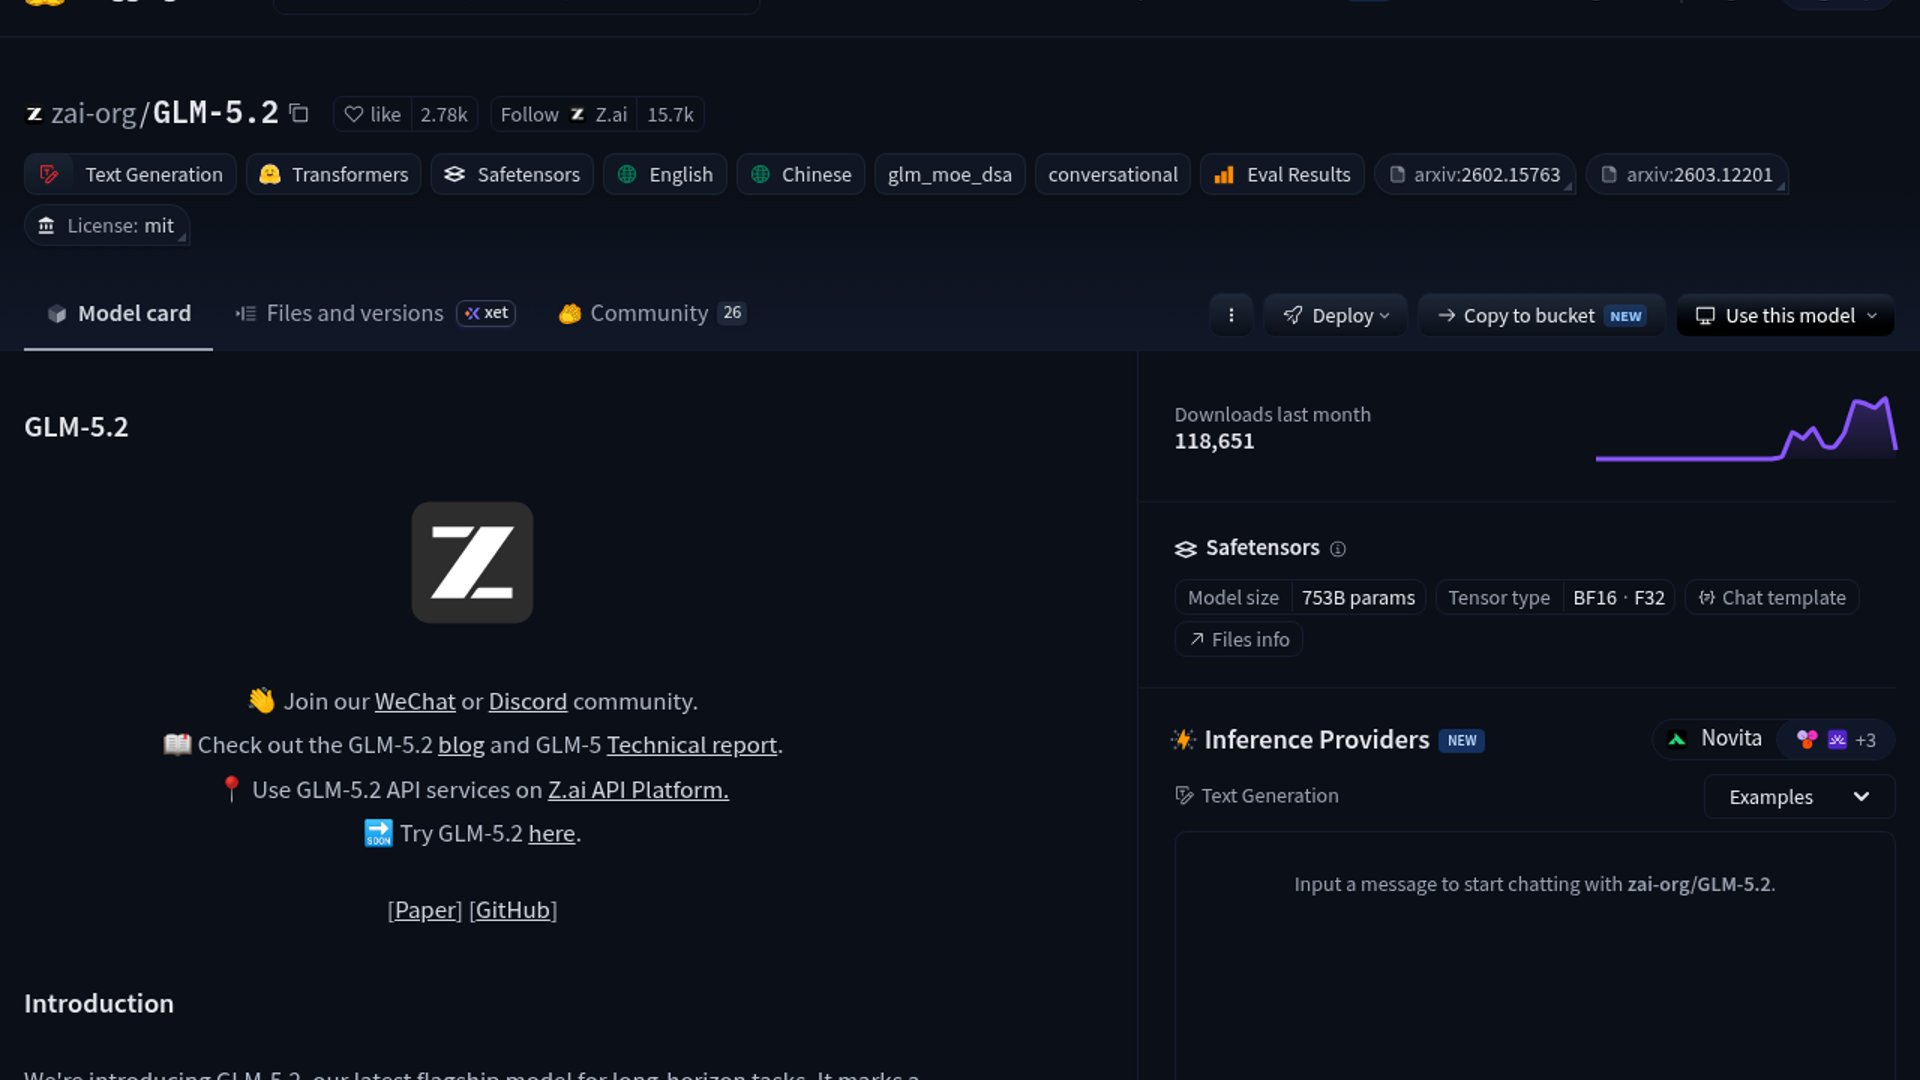
Task: Open the conversational tag
Action: coord(1113,175)
